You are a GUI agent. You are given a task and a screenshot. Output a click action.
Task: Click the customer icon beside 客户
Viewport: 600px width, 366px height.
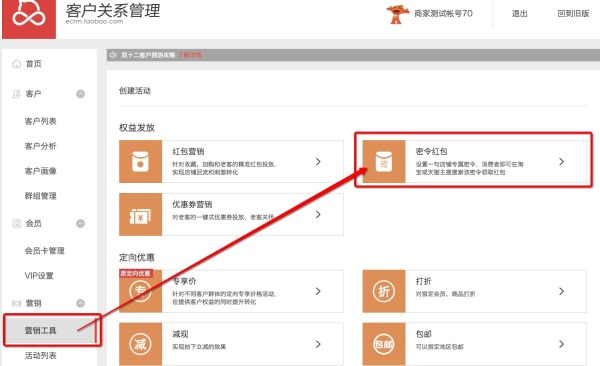click(x=16, y=94)
